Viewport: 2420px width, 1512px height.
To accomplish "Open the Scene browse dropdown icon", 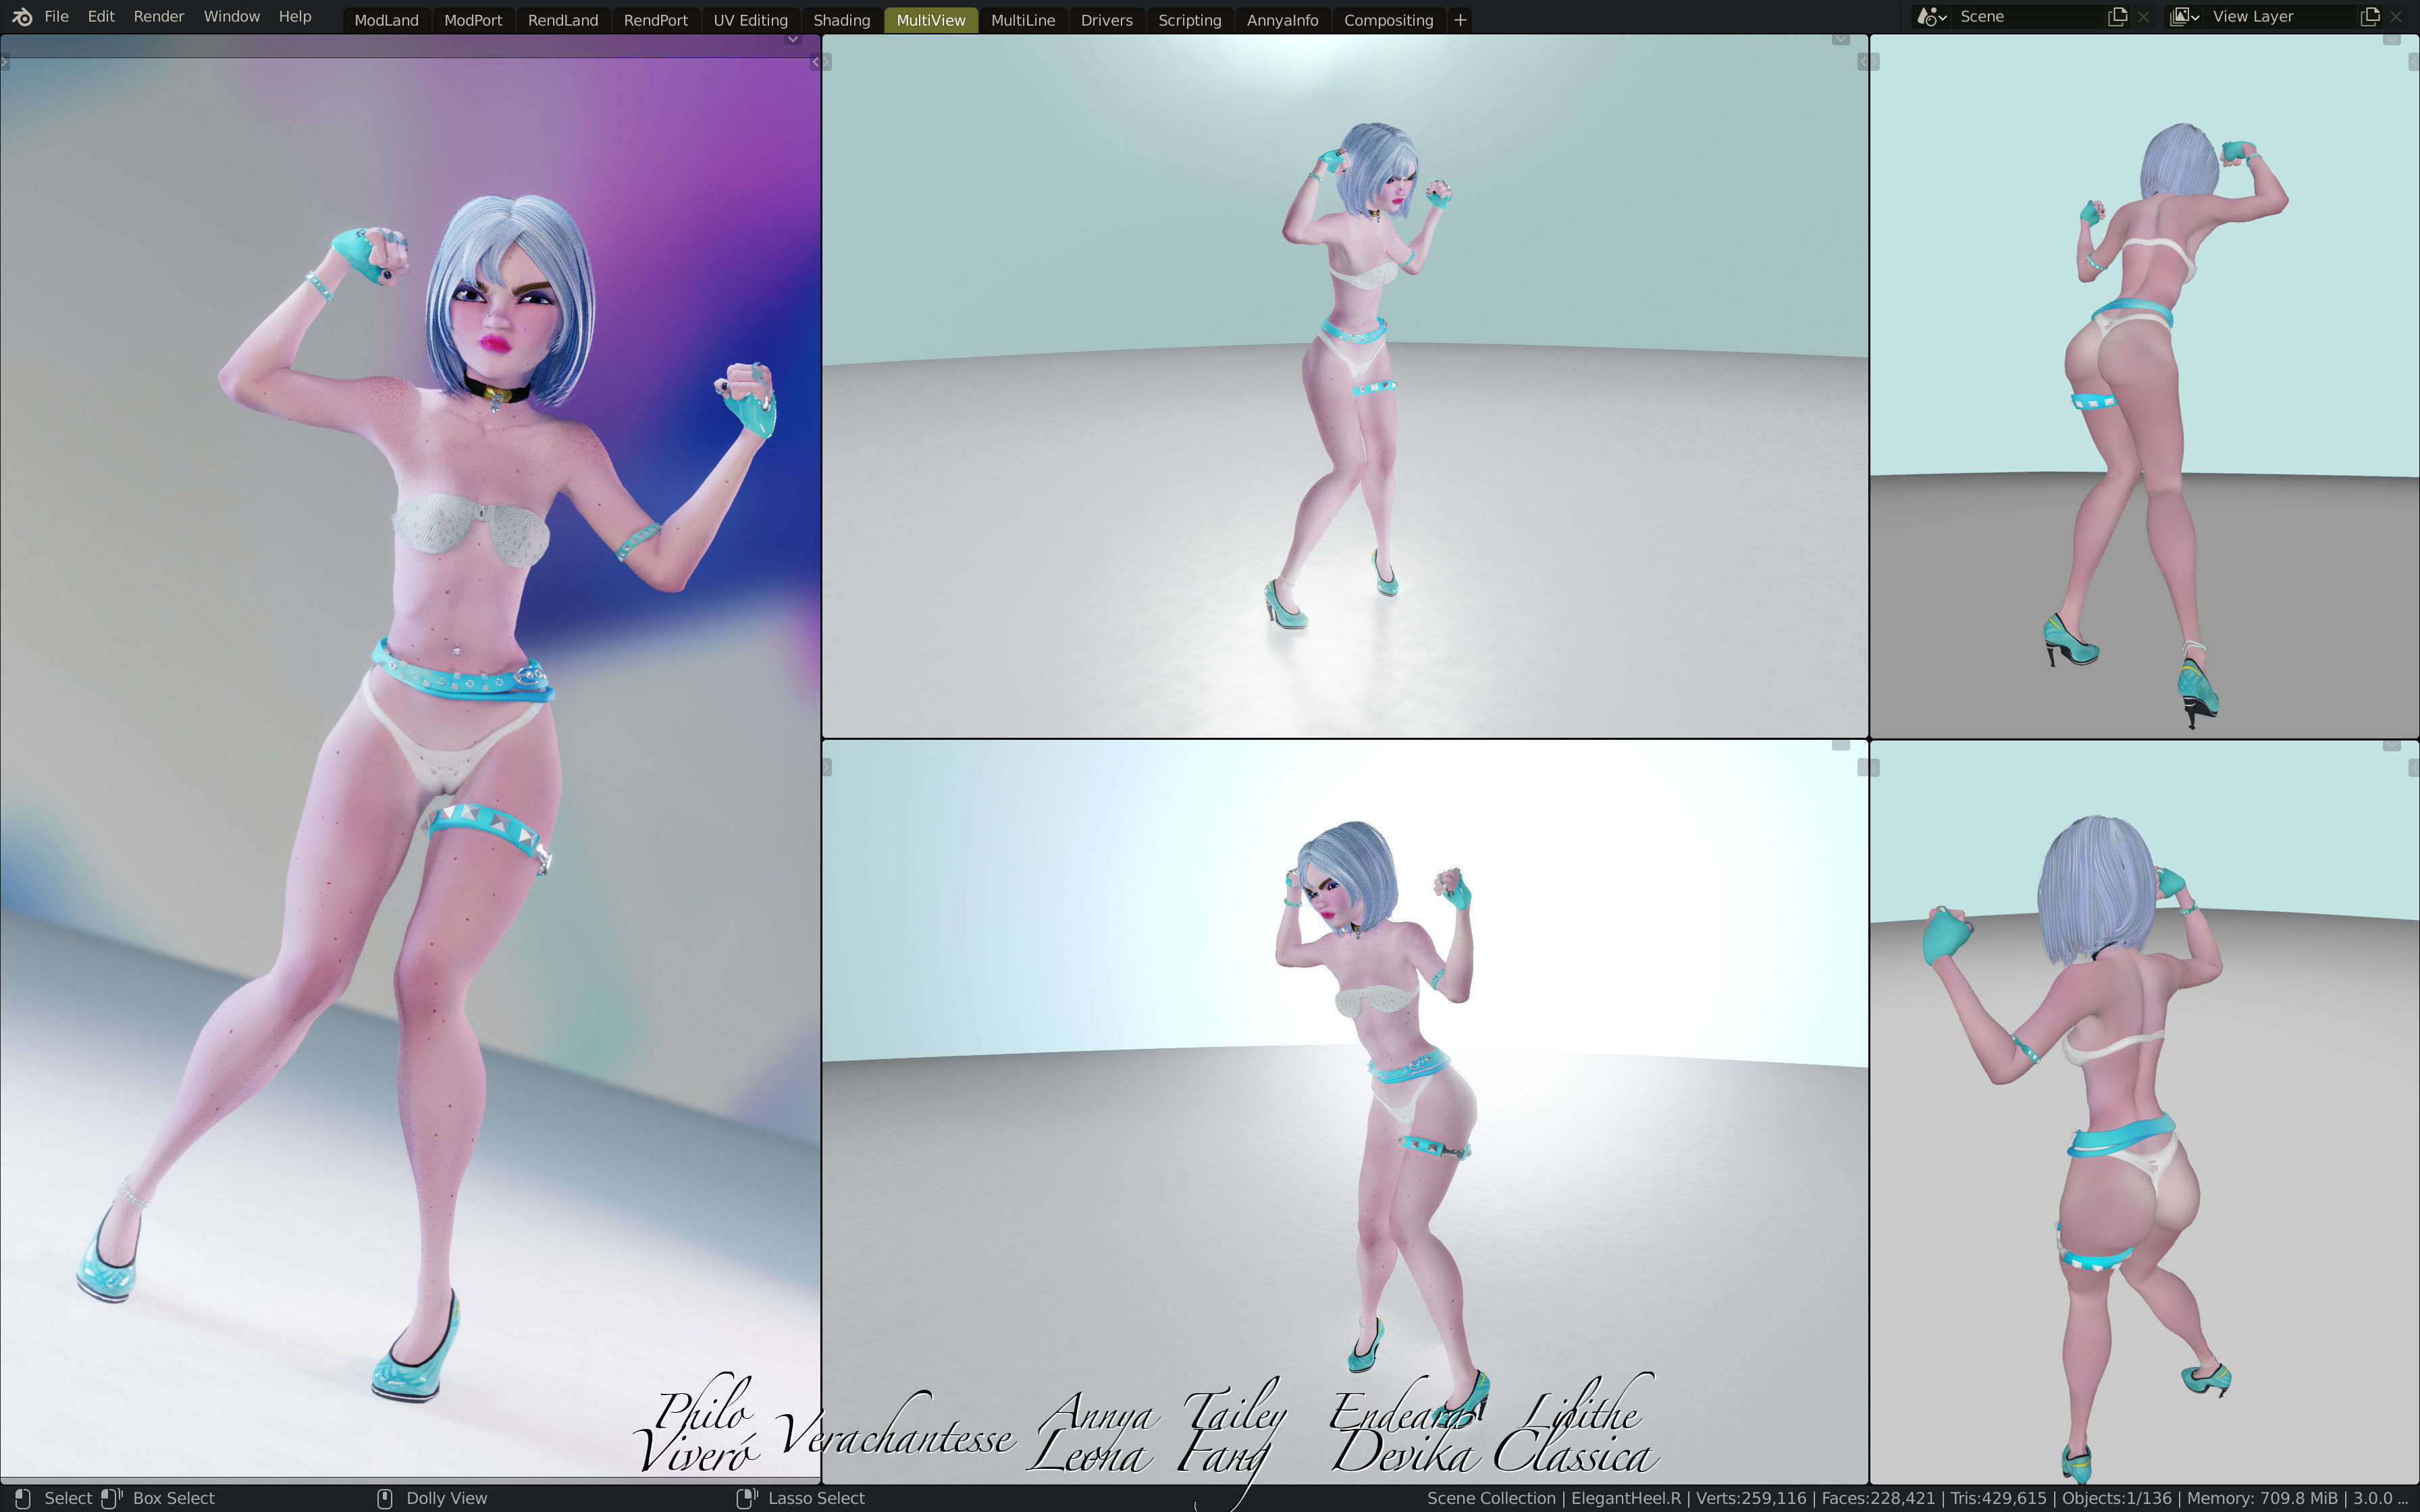I will (1931, 17).
